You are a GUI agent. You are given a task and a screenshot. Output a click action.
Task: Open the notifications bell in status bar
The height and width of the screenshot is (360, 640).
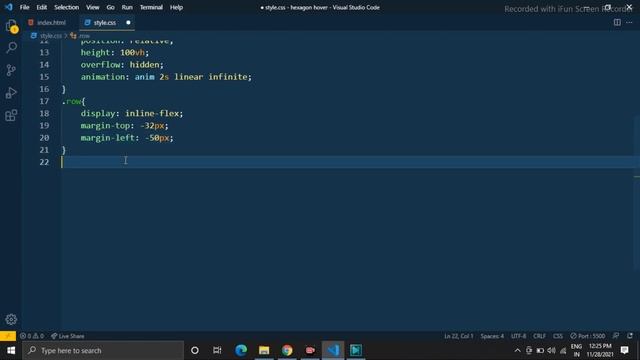click(x=630, y=336)
